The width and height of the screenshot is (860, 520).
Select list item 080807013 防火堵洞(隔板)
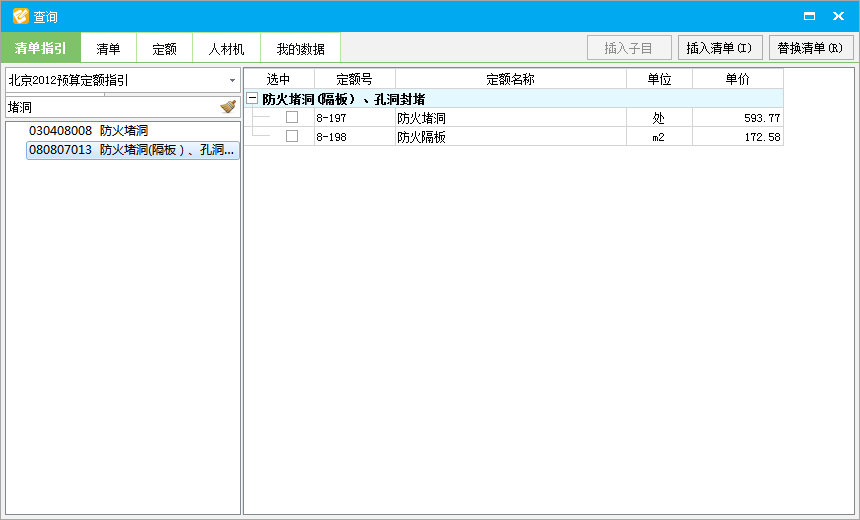pyautogui.click(x=133, y=150)
